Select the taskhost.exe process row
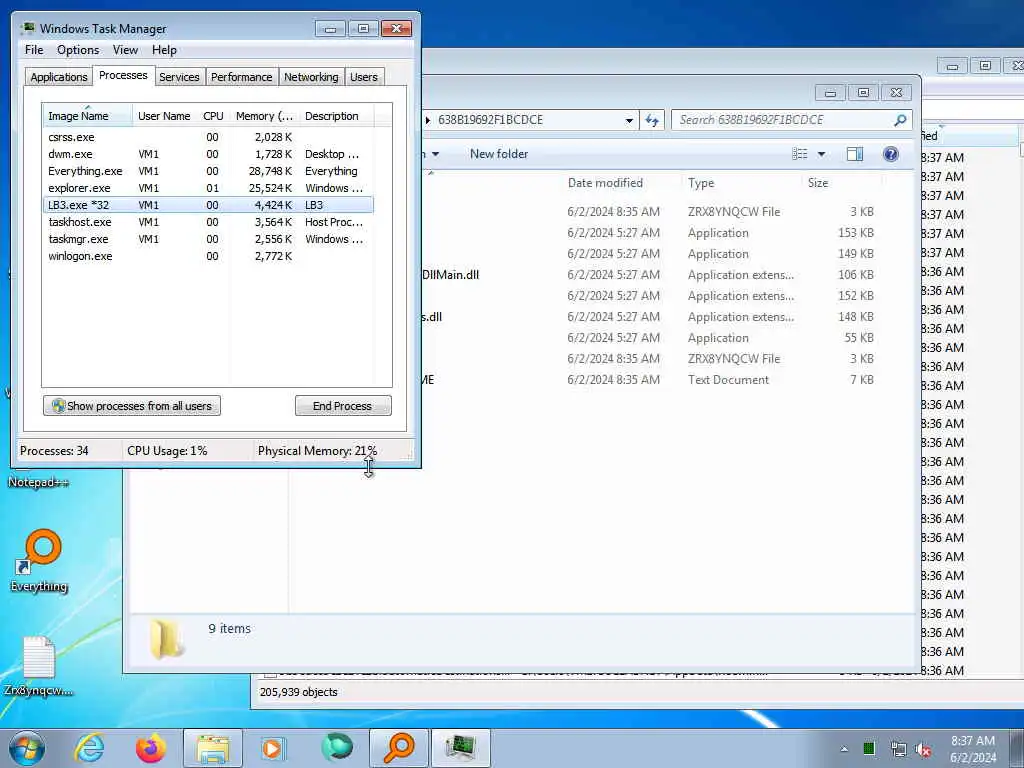1024x768 pixels. click(x=208, y=222)
